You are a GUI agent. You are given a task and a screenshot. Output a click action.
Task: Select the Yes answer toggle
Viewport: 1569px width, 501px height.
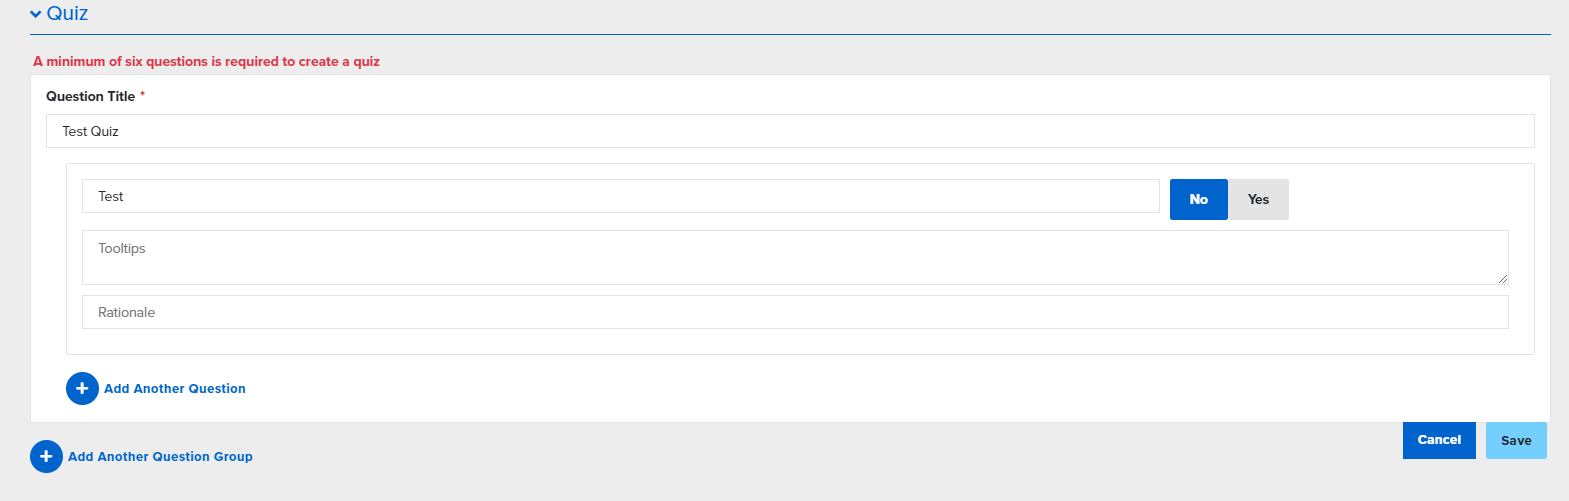pyautogui.click(x=1258, y=199)
